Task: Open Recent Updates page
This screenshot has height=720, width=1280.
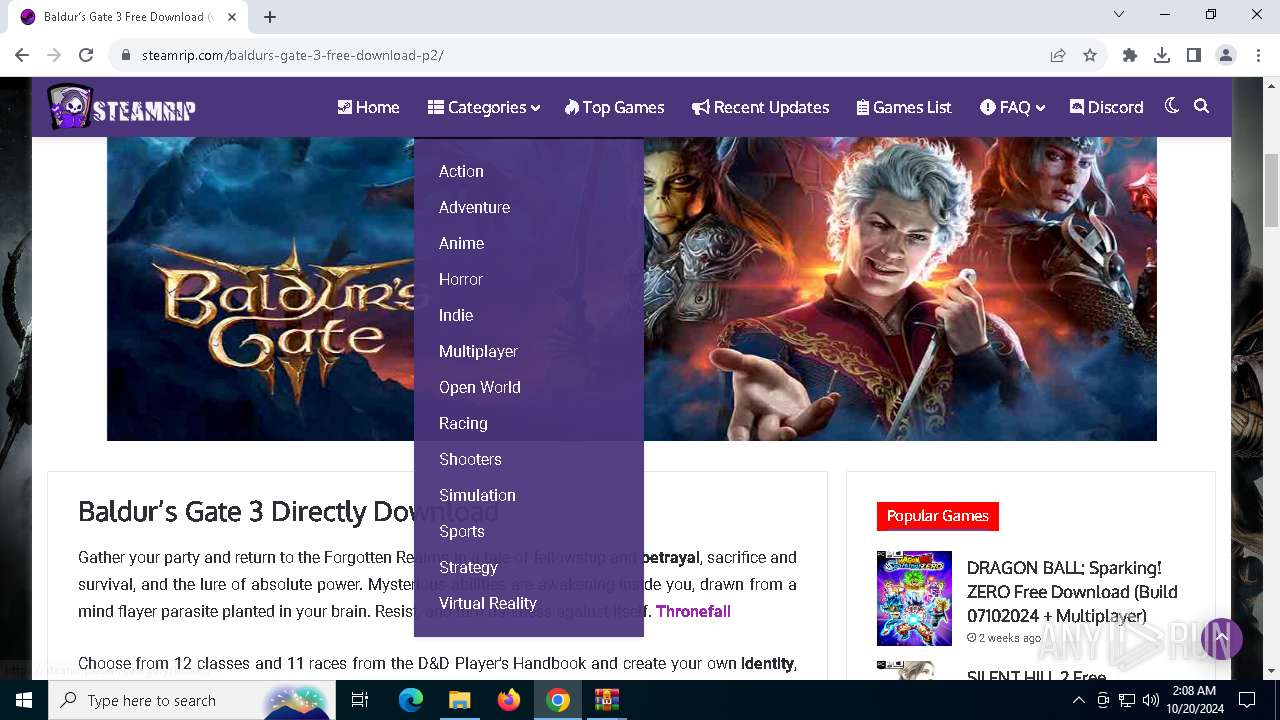Action: tap(760, 107)
